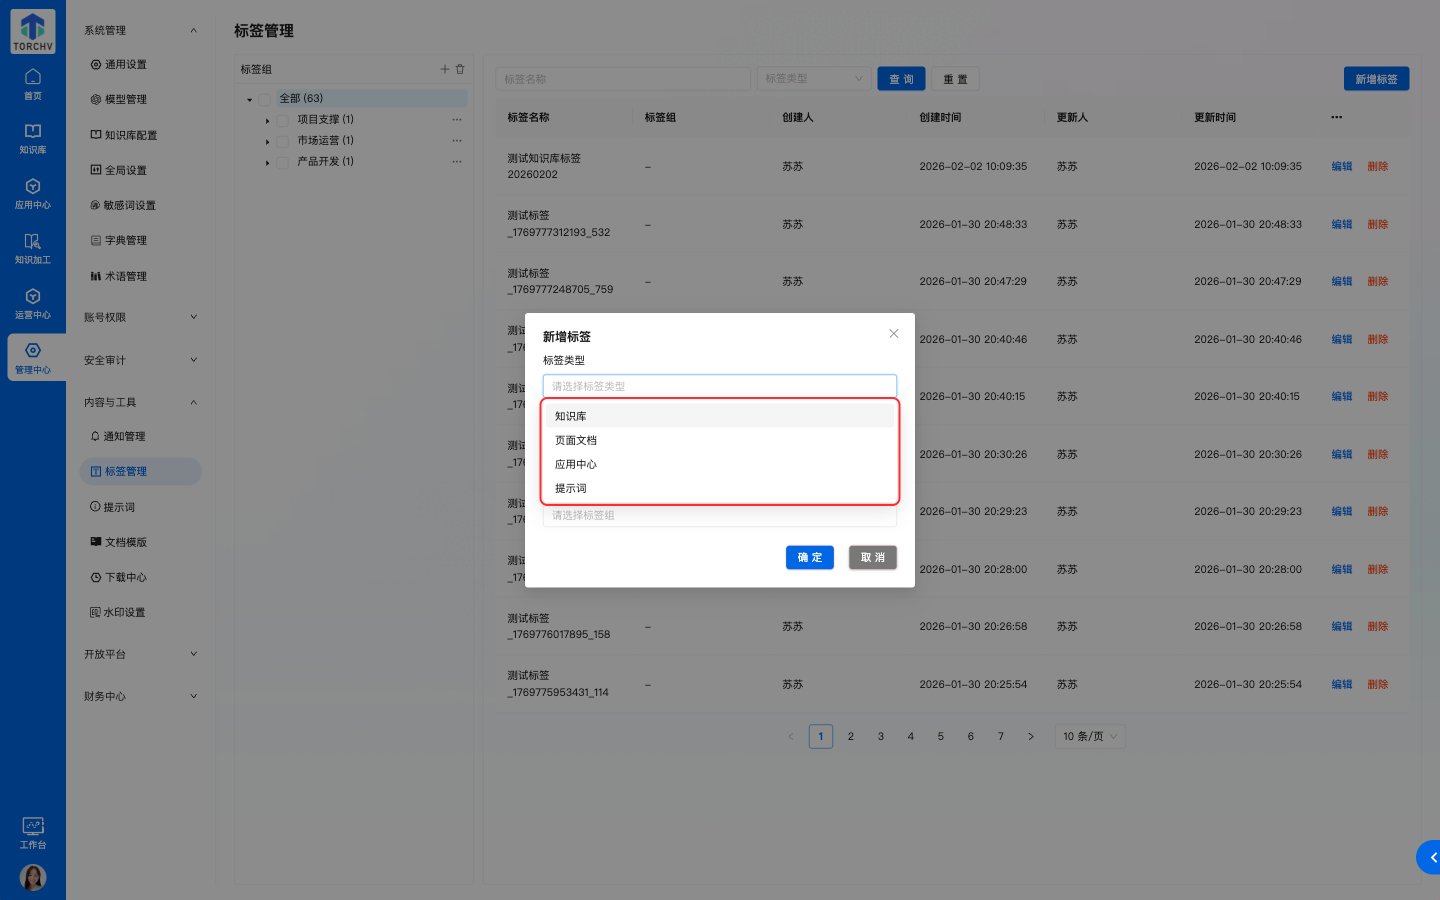Check the 全部 (63) checkbox
Viewport: 1440px width, 900px height.
265,99
